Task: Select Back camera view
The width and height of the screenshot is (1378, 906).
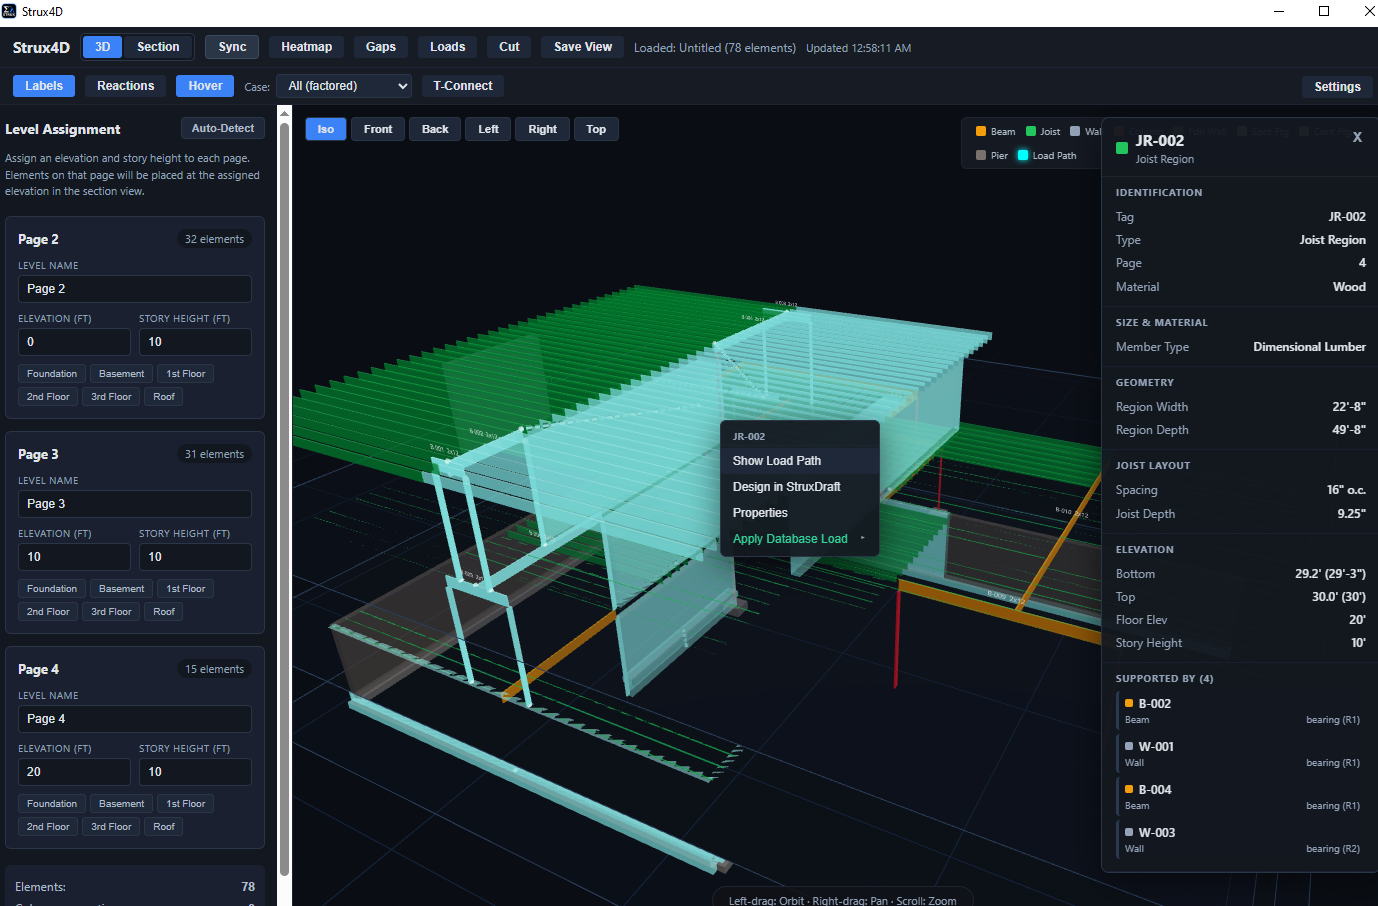Action: tap(435, 129)
